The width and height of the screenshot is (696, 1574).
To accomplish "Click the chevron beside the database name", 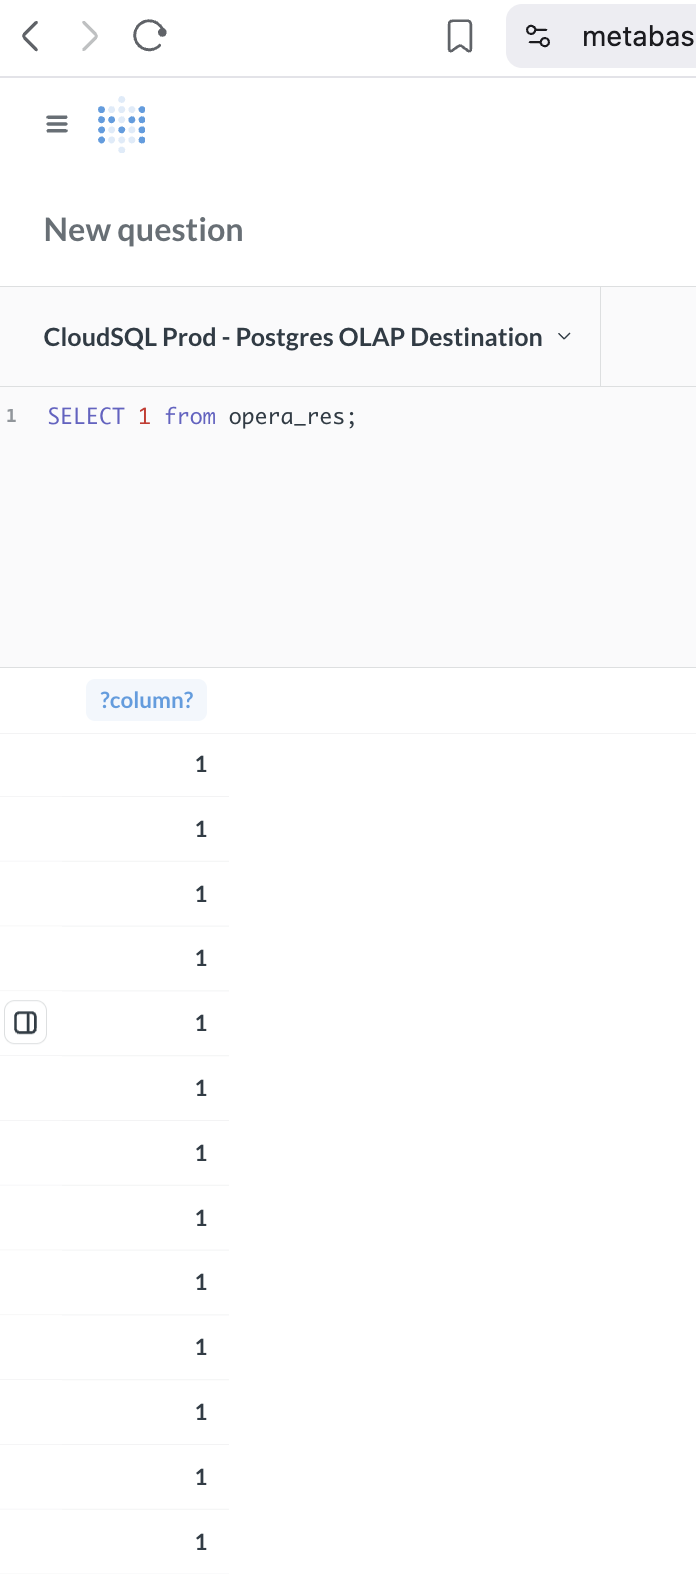I will (x=564, y=337).
